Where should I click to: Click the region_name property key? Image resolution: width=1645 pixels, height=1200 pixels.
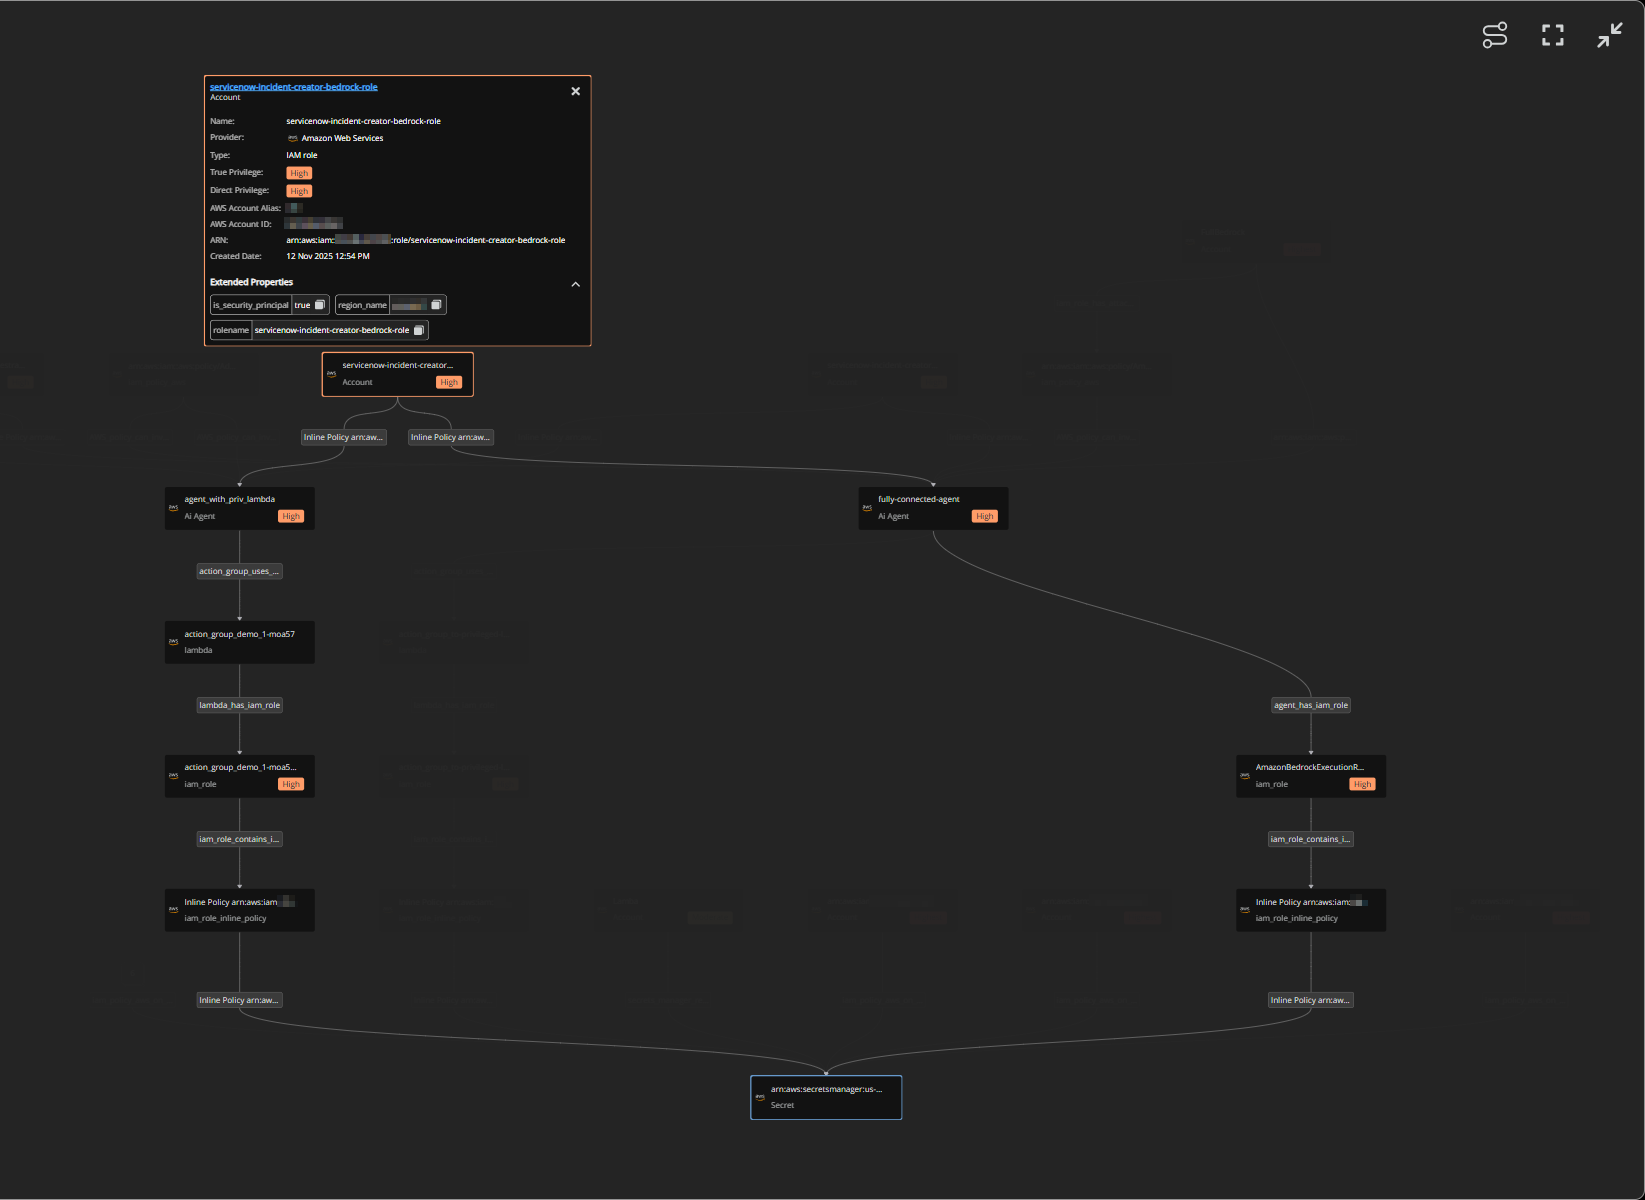click(362, 305)
